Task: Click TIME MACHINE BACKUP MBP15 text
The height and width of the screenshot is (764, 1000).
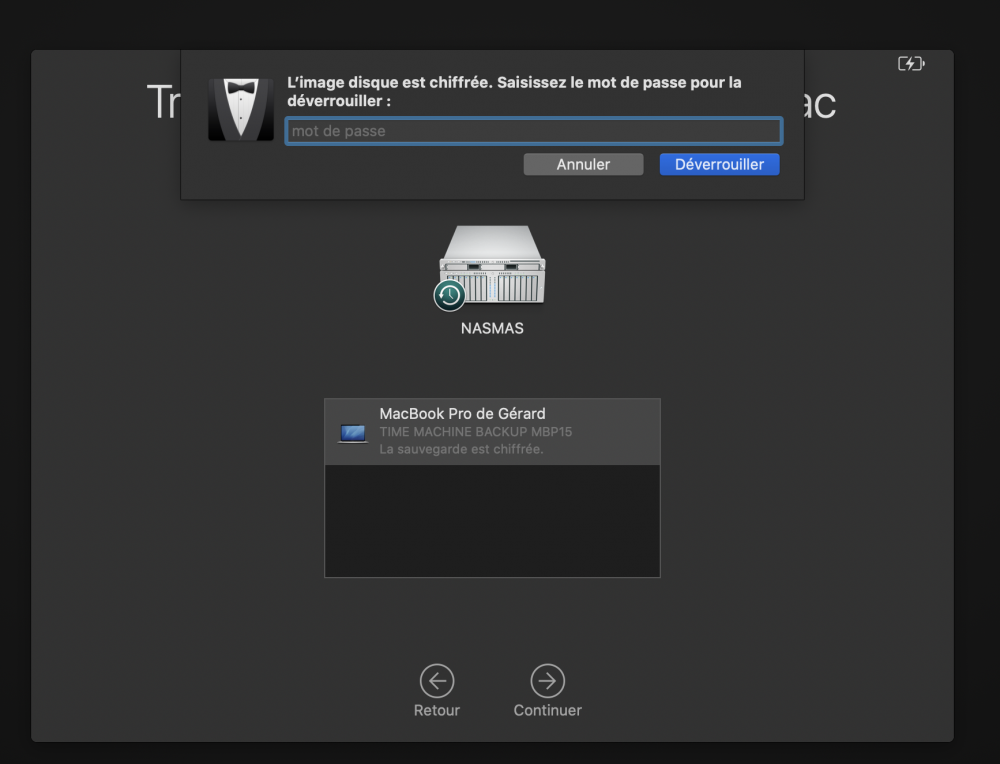Action: click(x=476, y=432)
